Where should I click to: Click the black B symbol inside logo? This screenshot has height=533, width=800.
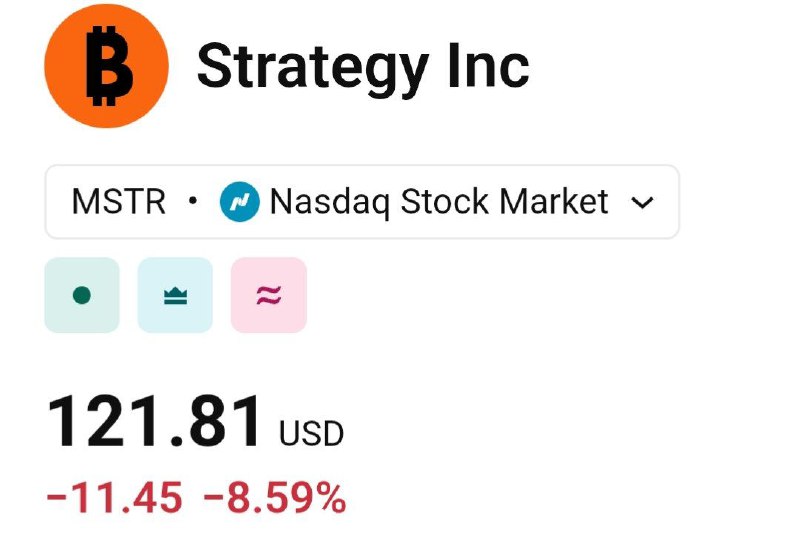tap(104, 66)
